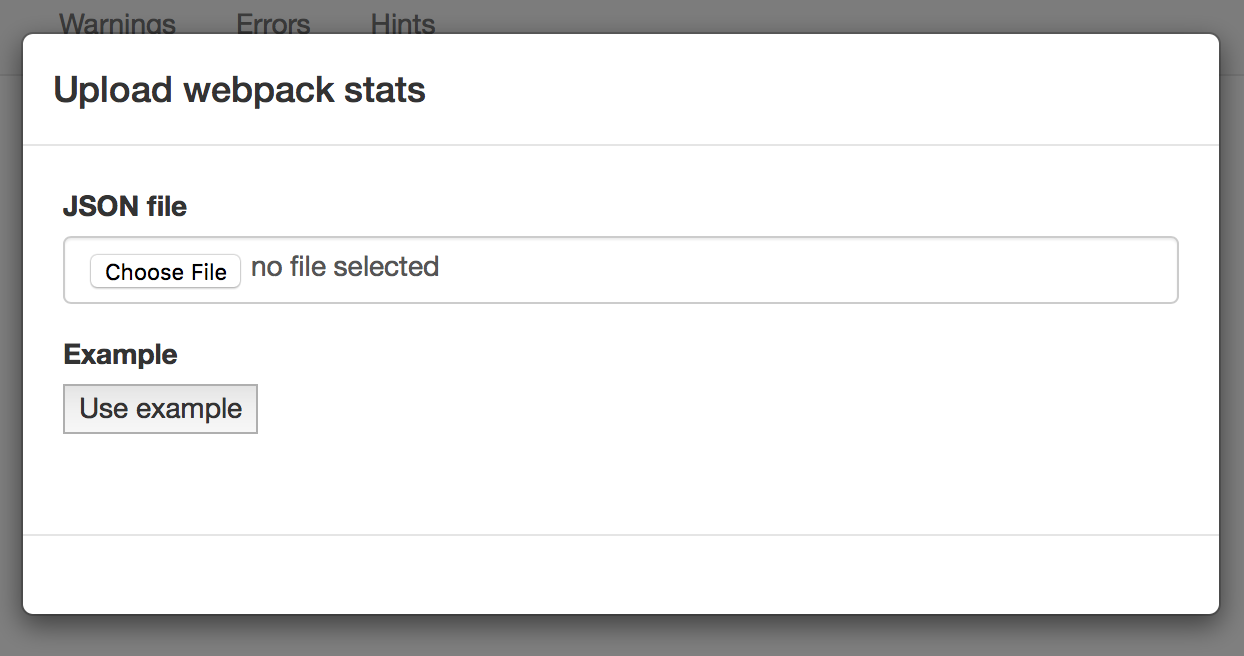Click the Choose File button

coord(165,272)
